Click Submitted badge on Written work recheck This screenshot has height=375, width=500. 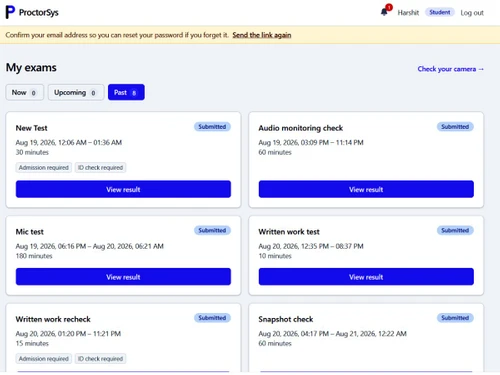(x=212, y=318)
